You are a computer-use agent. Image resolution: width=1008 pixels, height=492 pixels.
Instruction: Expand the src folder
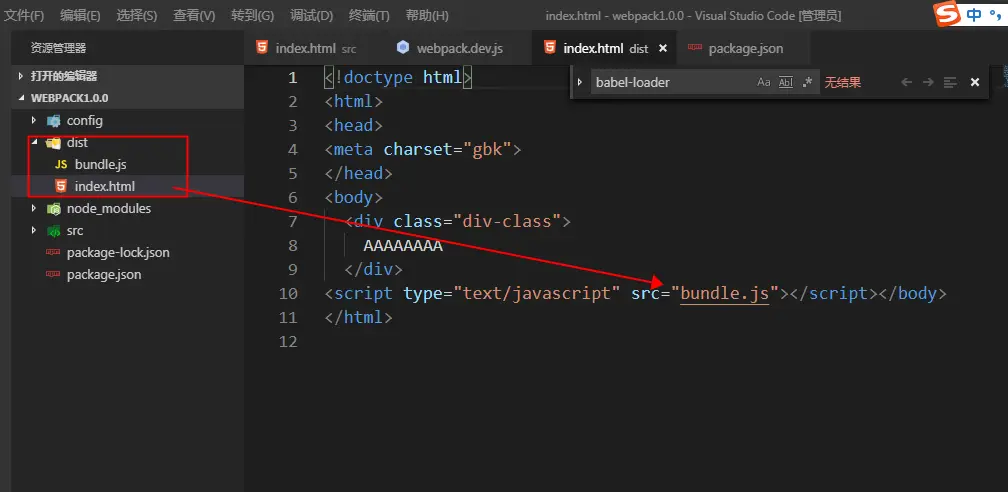[34, 230]
